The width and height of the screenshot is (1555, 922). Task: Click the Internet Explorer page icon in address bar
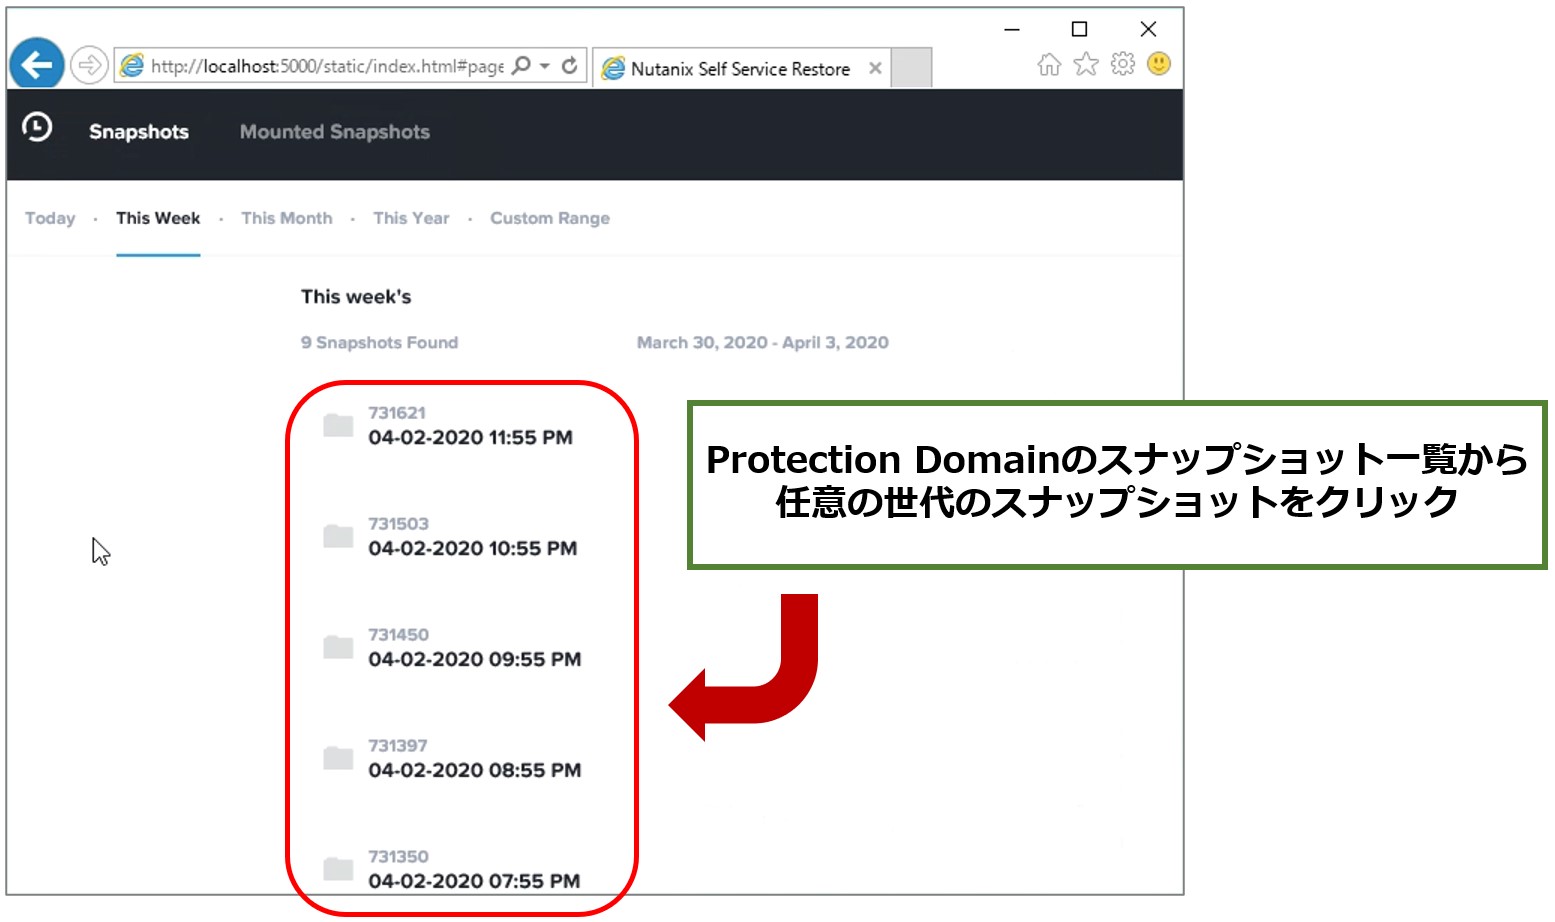pyautogui.click(x=131, y=66)
